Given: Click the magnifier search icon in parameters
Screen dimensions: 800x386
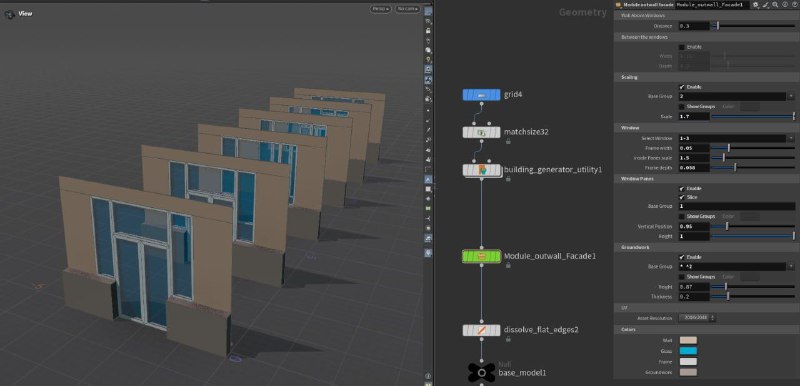Looking at the screenshot, I should [775, 4].
